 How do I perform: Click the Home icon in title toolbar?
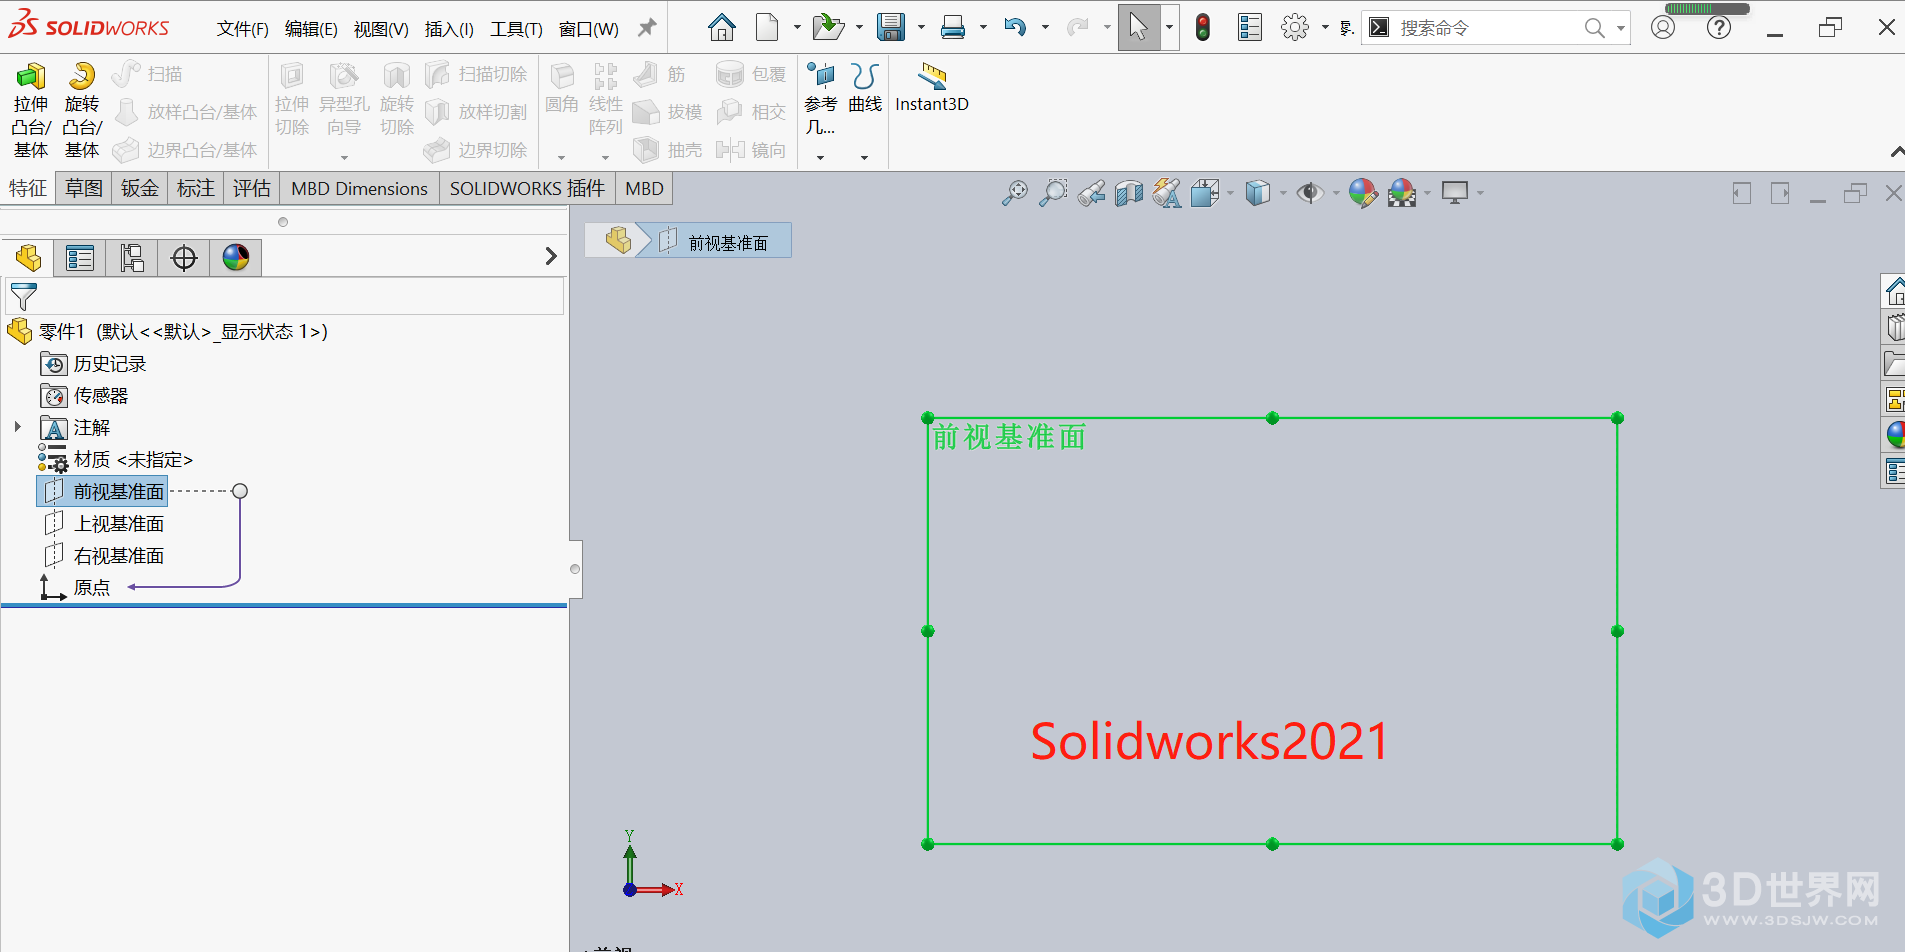[x=721, y=27]
